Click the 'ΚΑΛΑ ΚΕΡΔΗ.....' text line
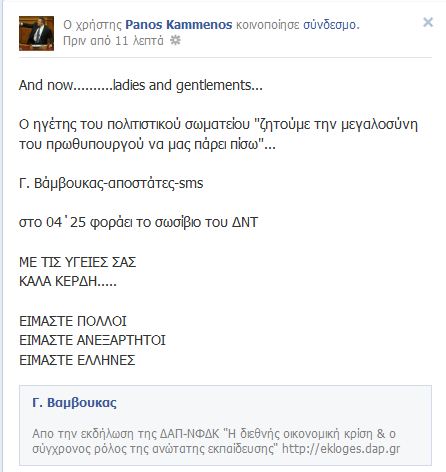The height and width of the screenshot is (472, 446). (x=68, y=282)
